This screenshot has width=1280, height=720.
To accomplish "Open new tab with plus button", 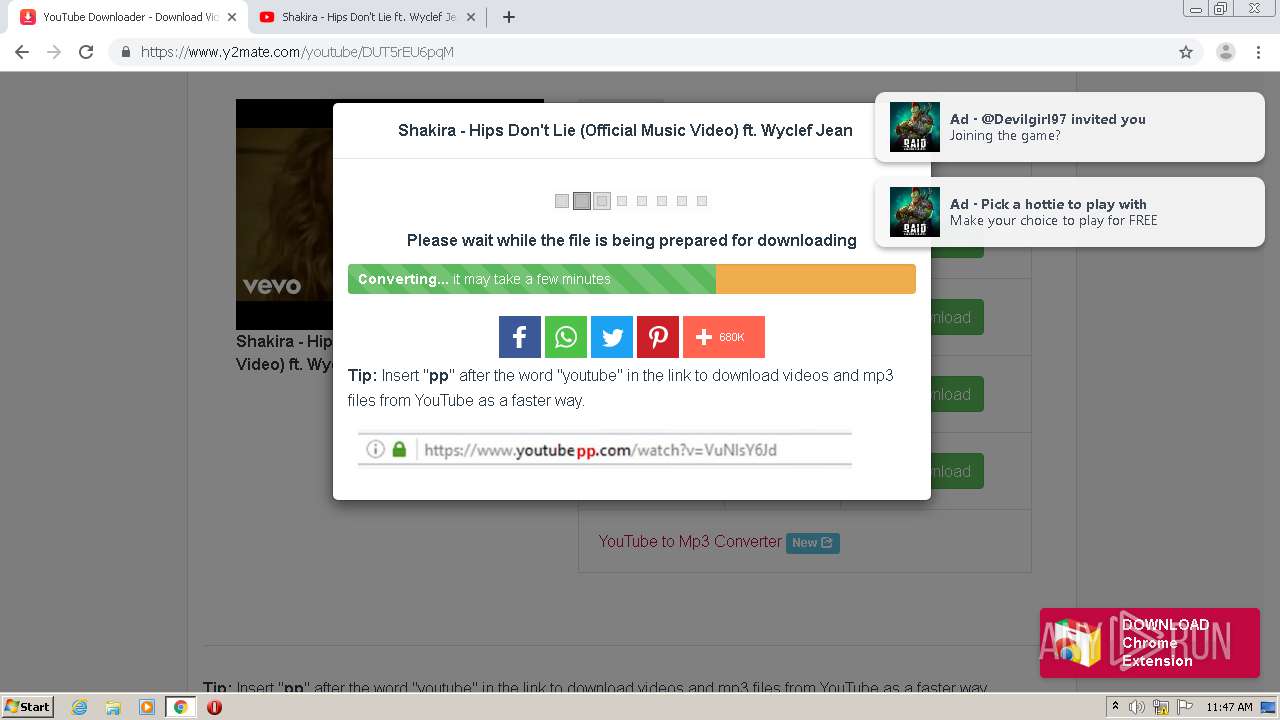I will 508,17.
